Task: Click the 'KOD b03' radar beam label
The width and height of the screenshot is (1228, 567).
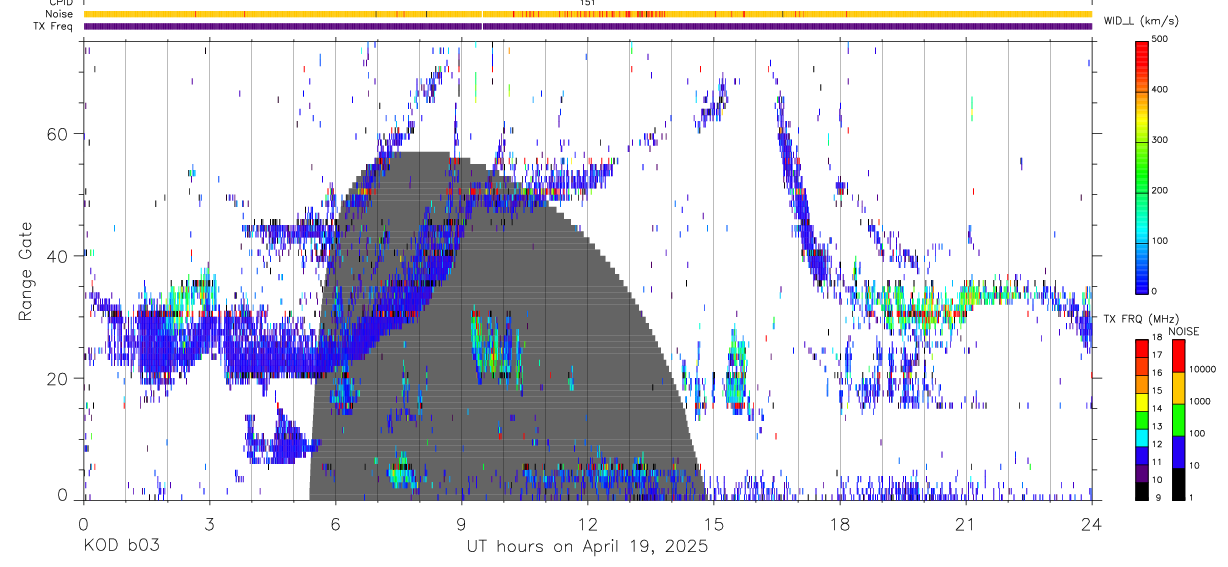Action: [120, 547]
